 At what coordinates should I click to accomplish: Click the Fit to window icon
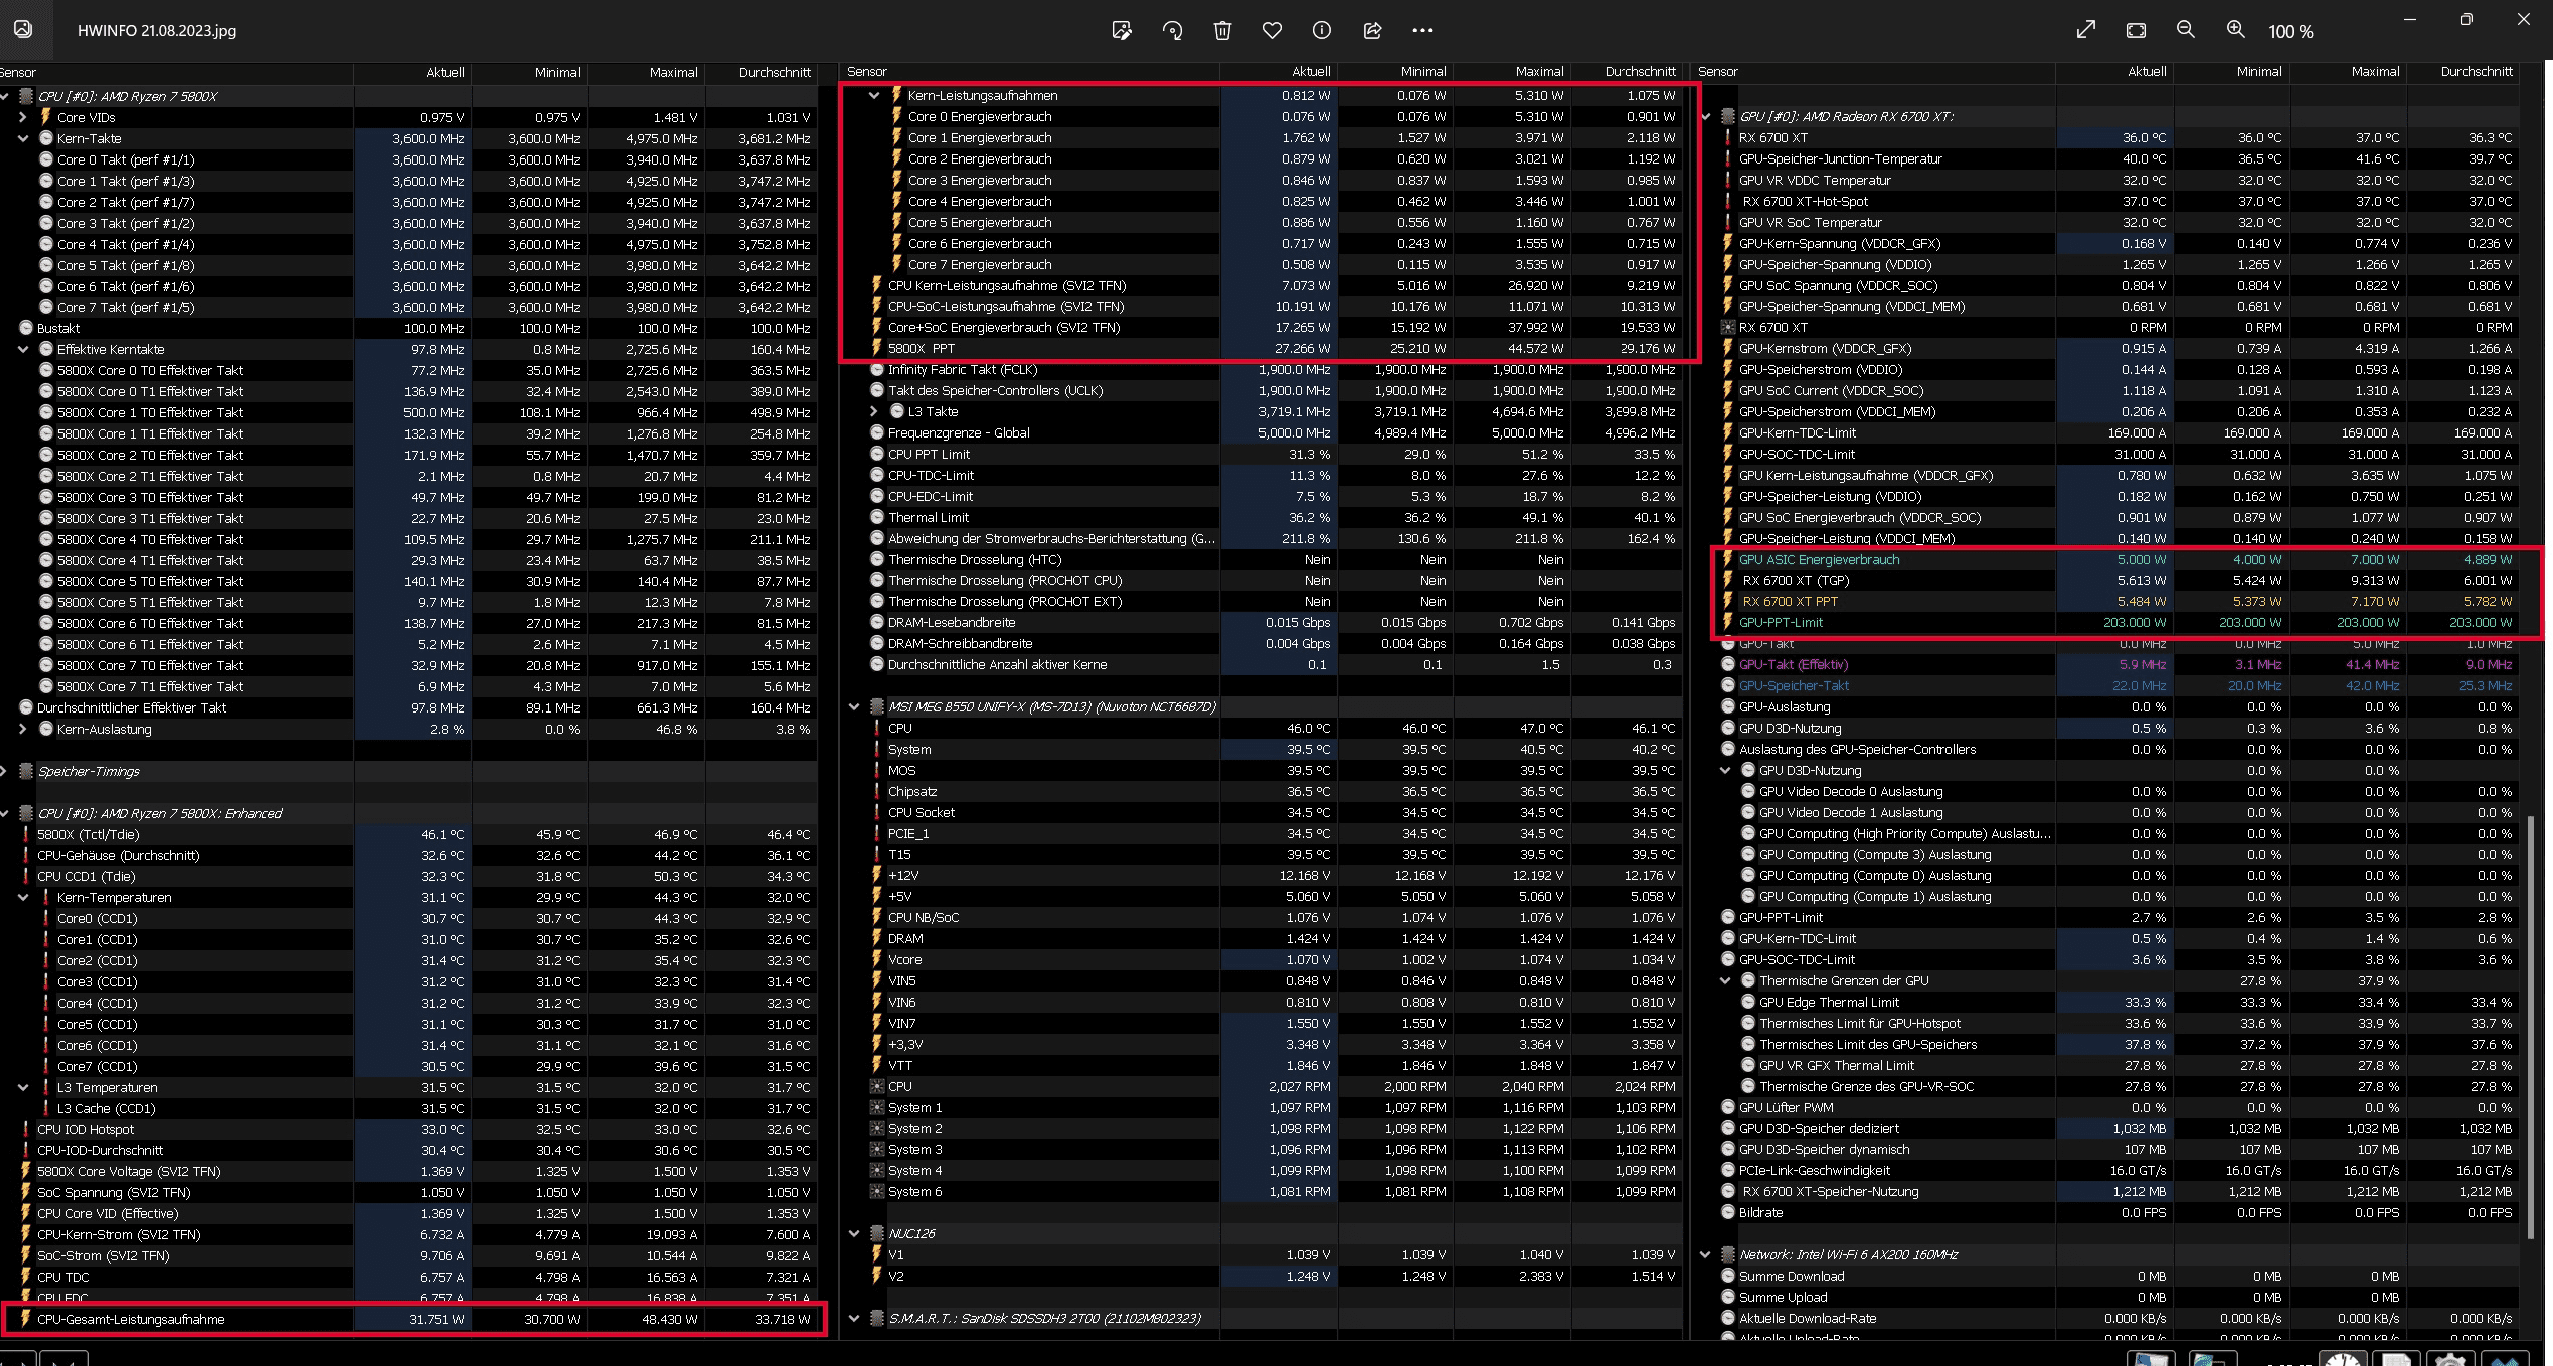2136,30
